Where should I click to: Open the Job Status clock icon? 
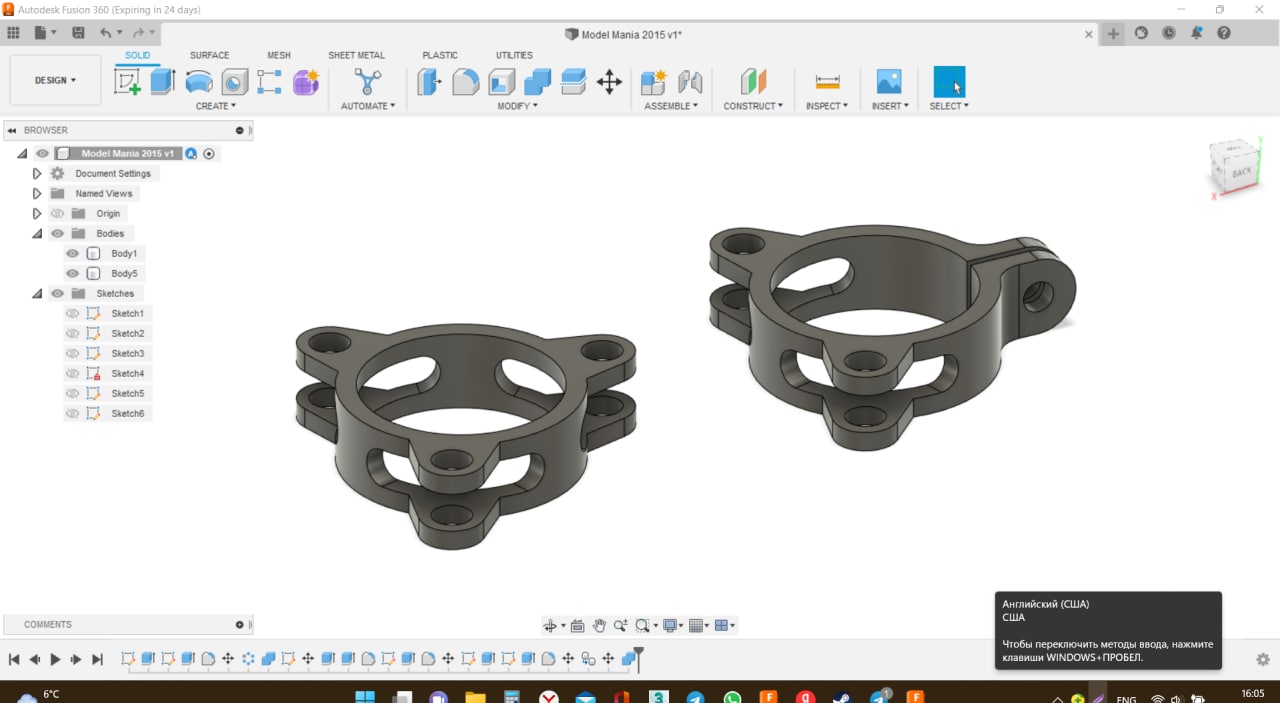(1169, 33)
